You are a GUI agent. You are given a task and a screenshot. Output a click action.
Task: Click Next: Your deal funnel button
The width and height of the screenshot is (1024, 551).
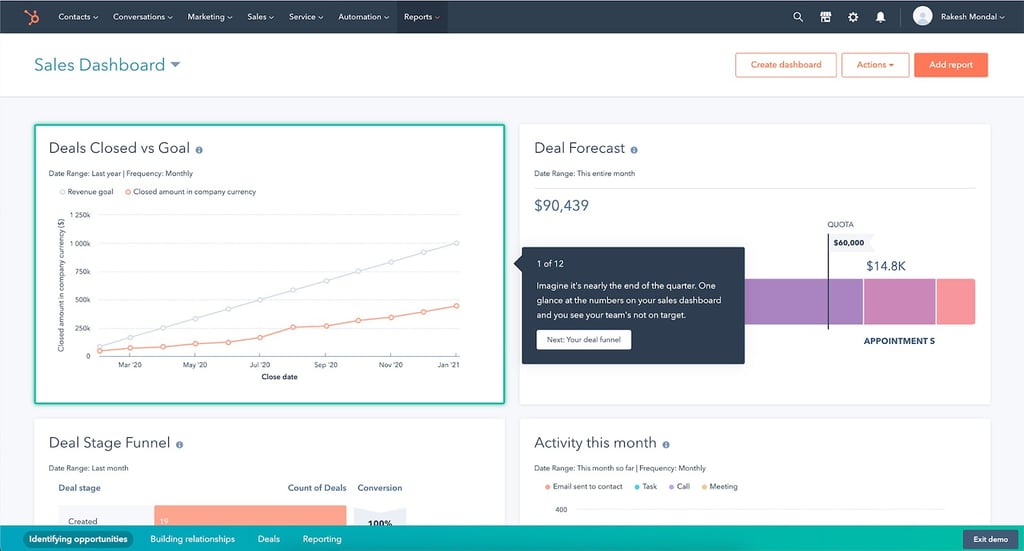point(584,339)
